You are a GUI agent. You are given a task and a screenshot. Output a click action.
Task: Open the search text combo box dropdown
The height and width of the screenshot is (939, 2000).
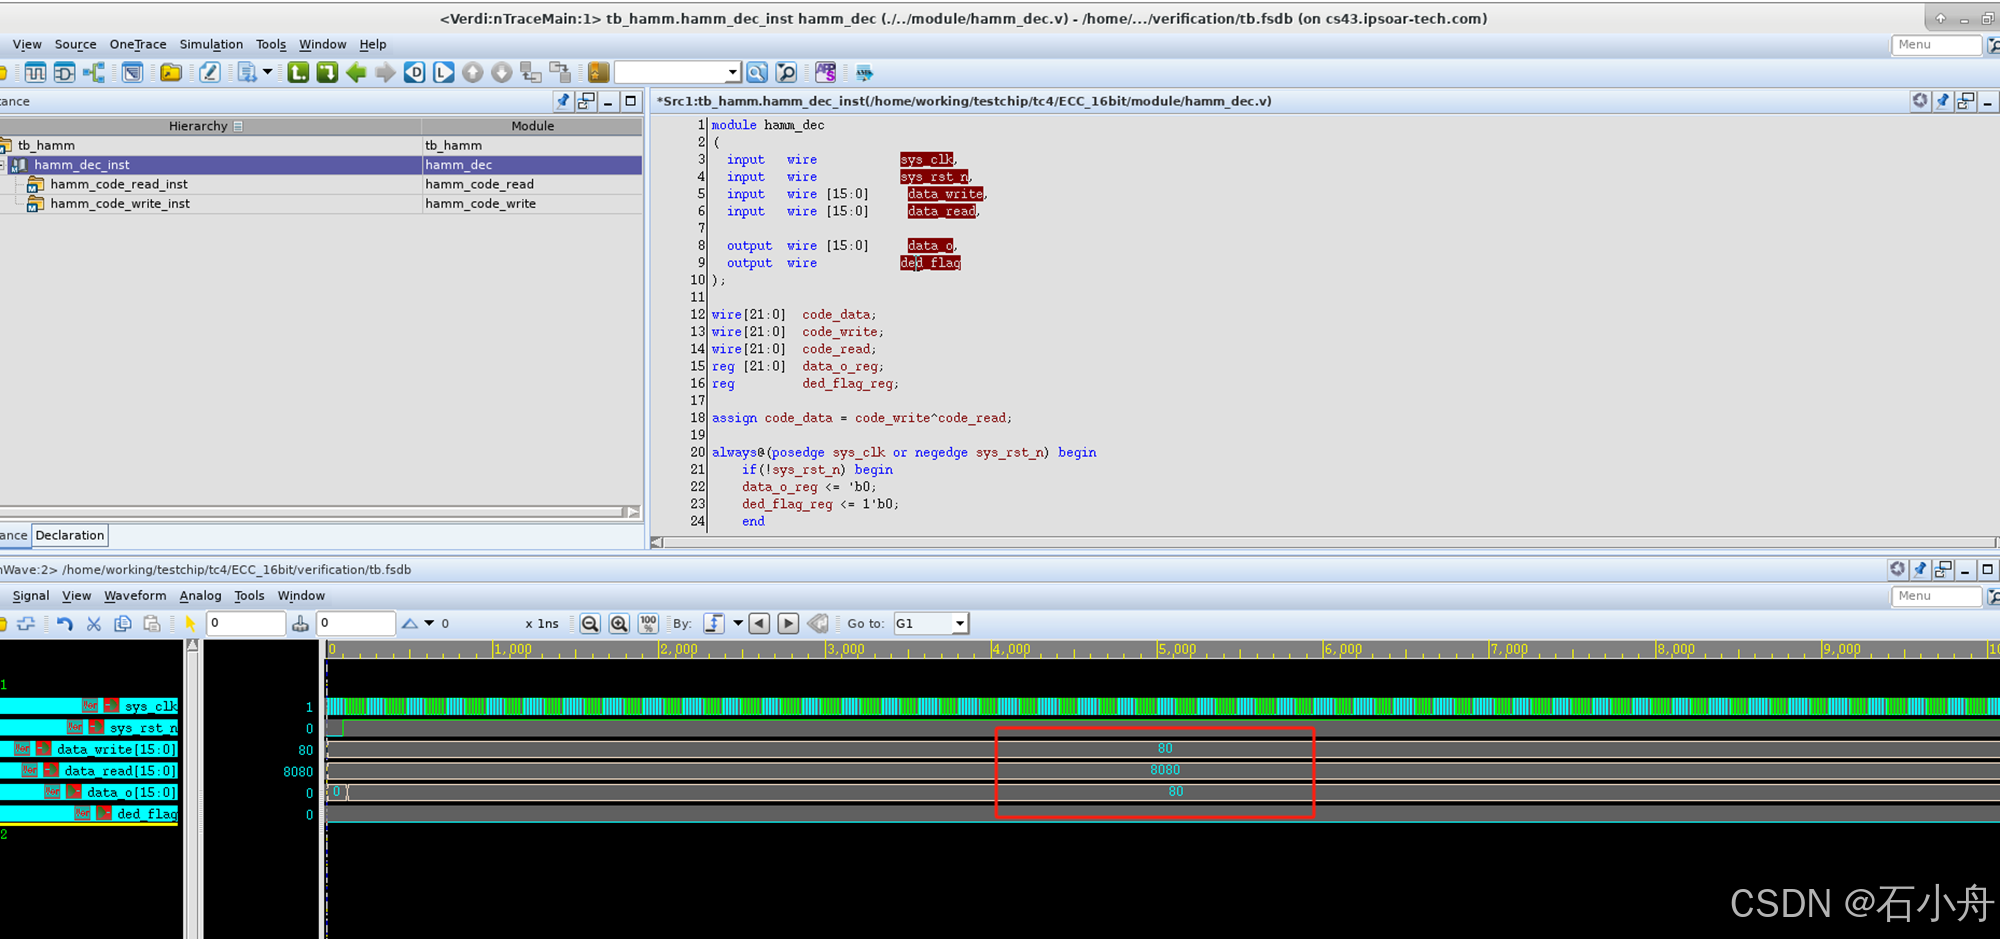(x=733, y=72)
